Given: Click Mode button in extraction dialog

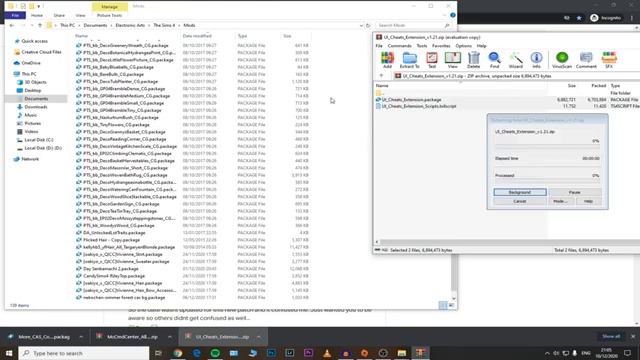Looking at the screenshot, I should click(560, 201).
